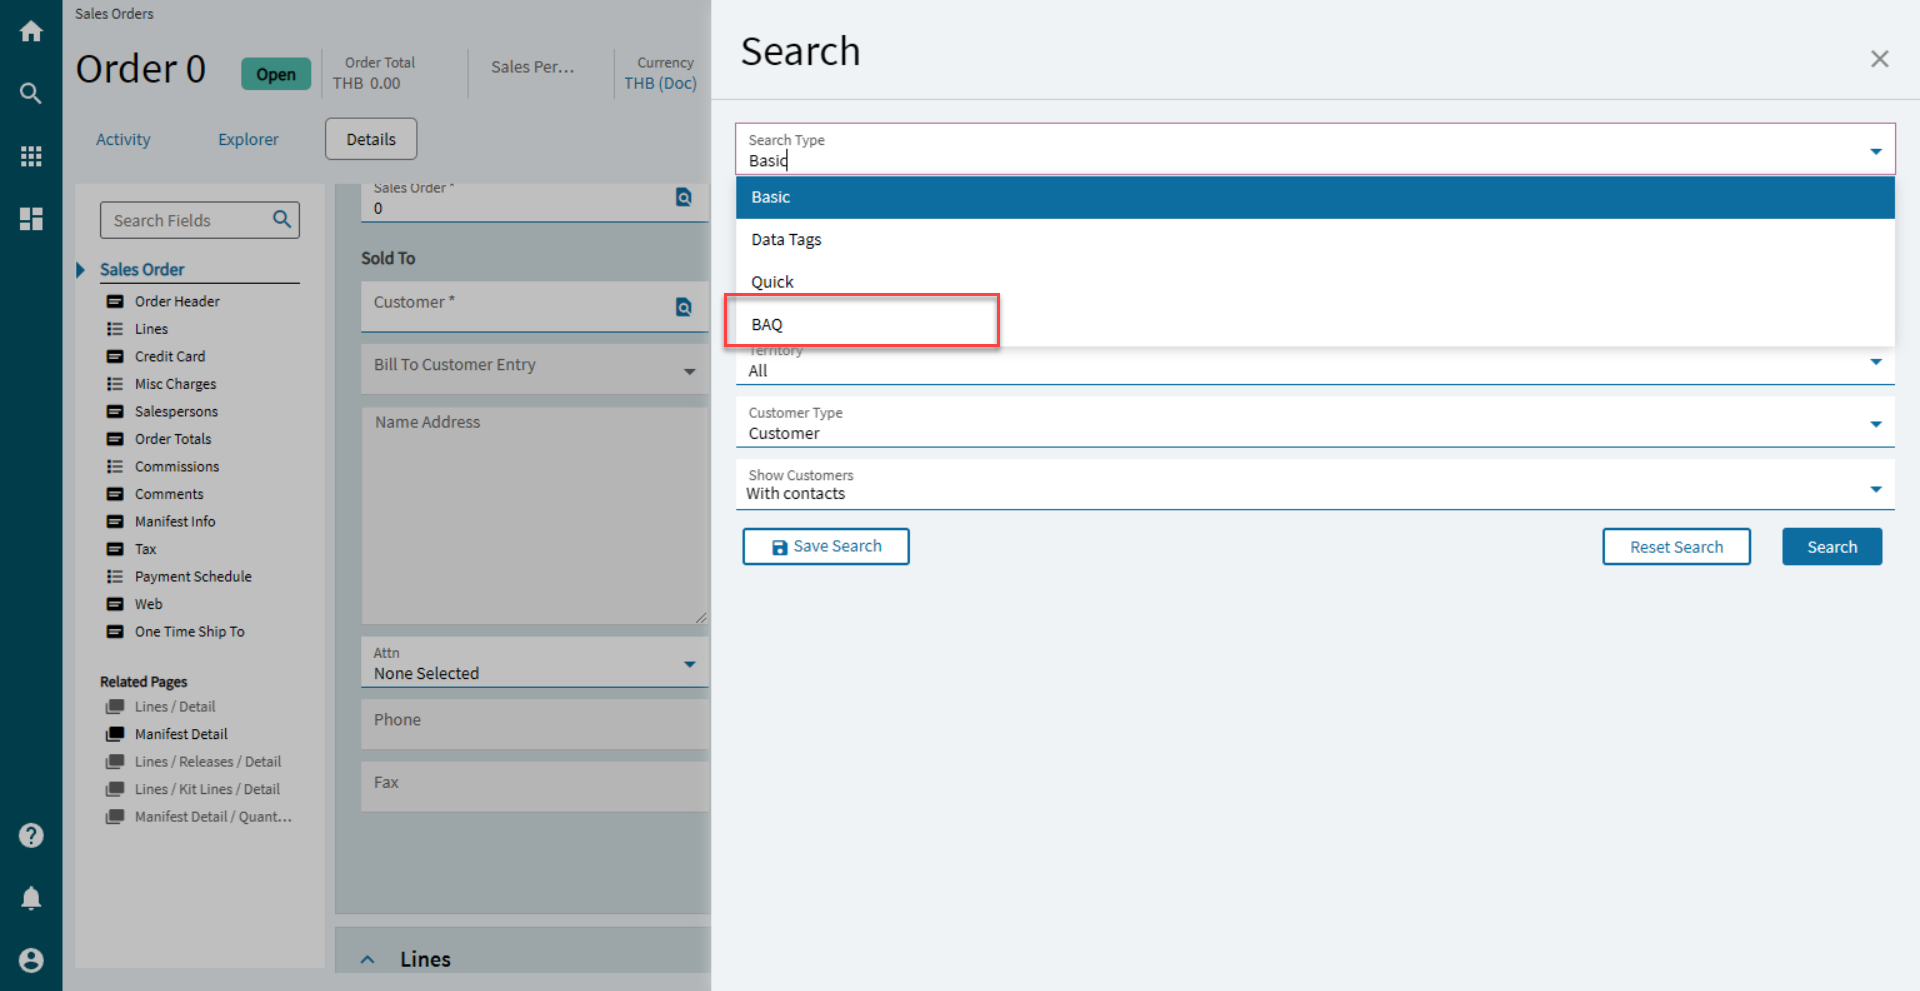Viewport: 1920px width, 991px height.
Task: Click the Home icon in sidebar
Action: point(31,32)
